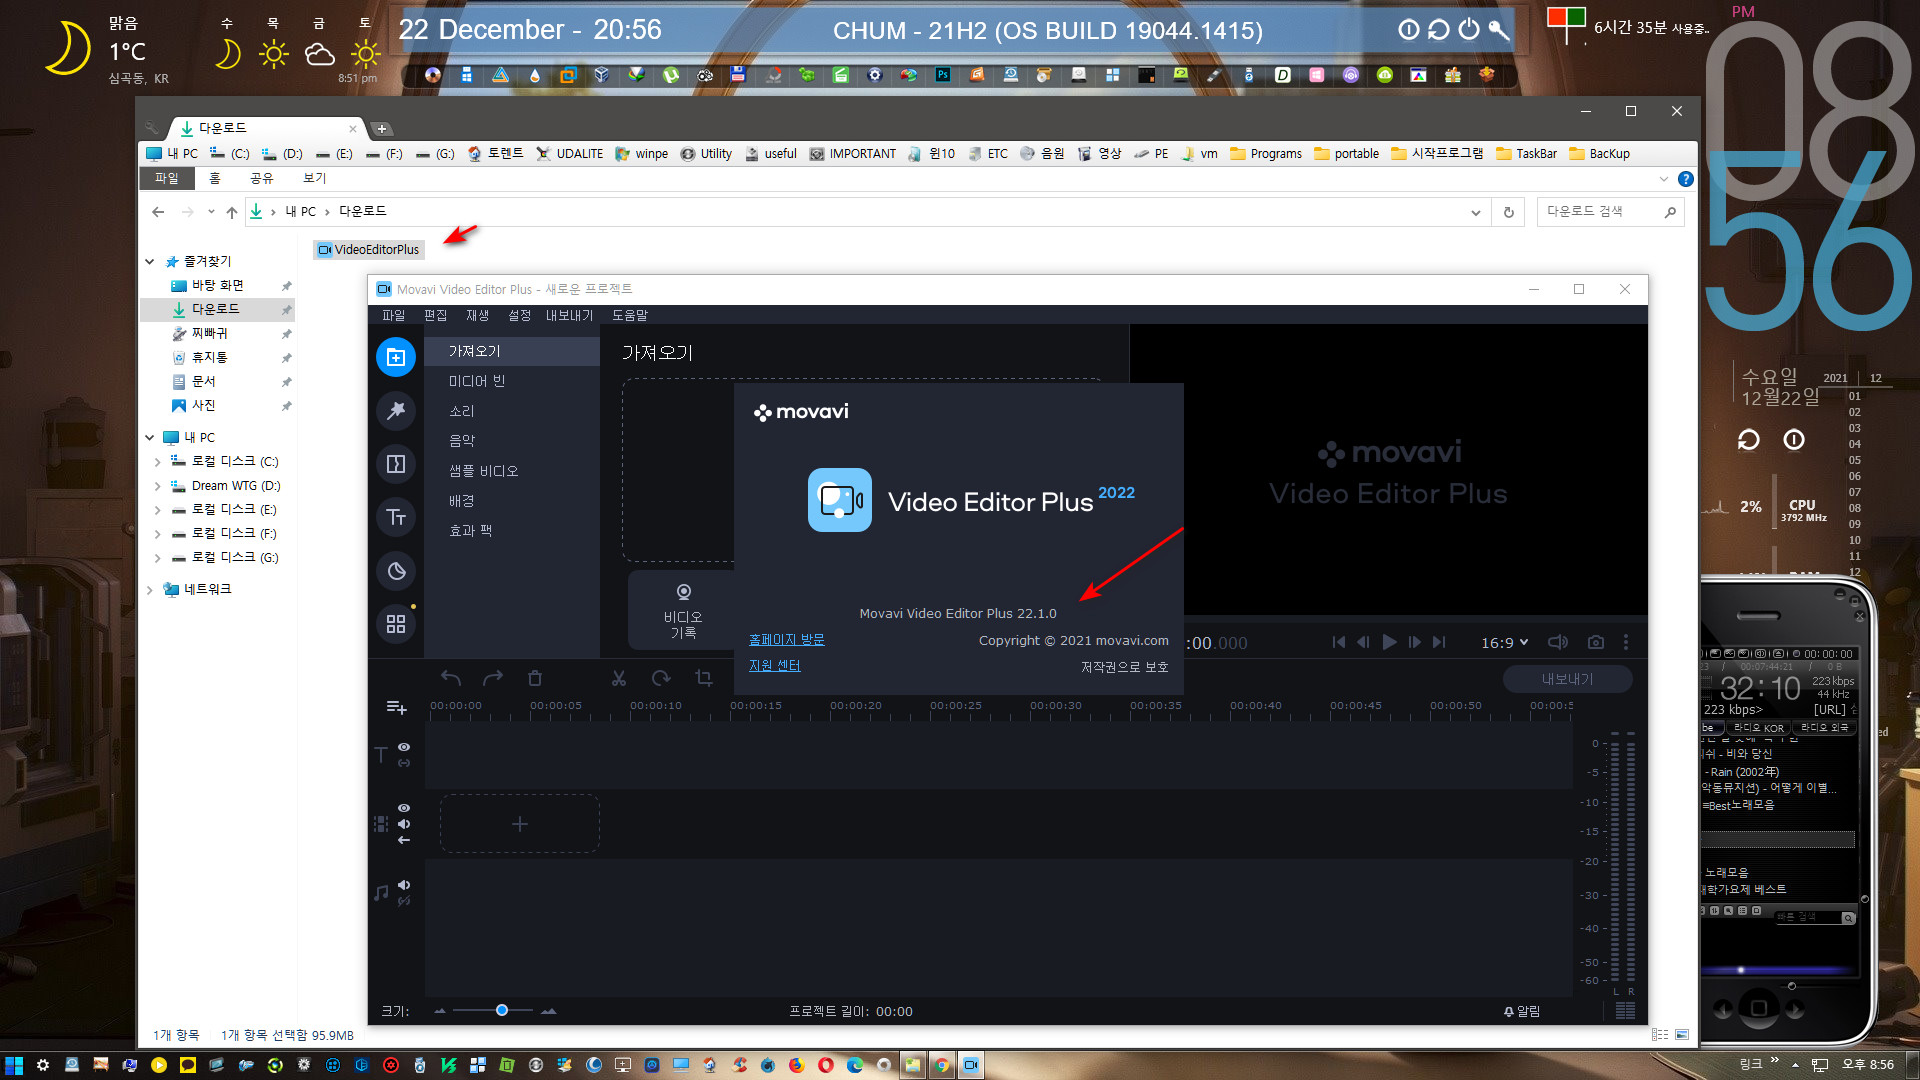Toggle title track link icon
Screen dimensions: 1920x1080
[404, 763]
